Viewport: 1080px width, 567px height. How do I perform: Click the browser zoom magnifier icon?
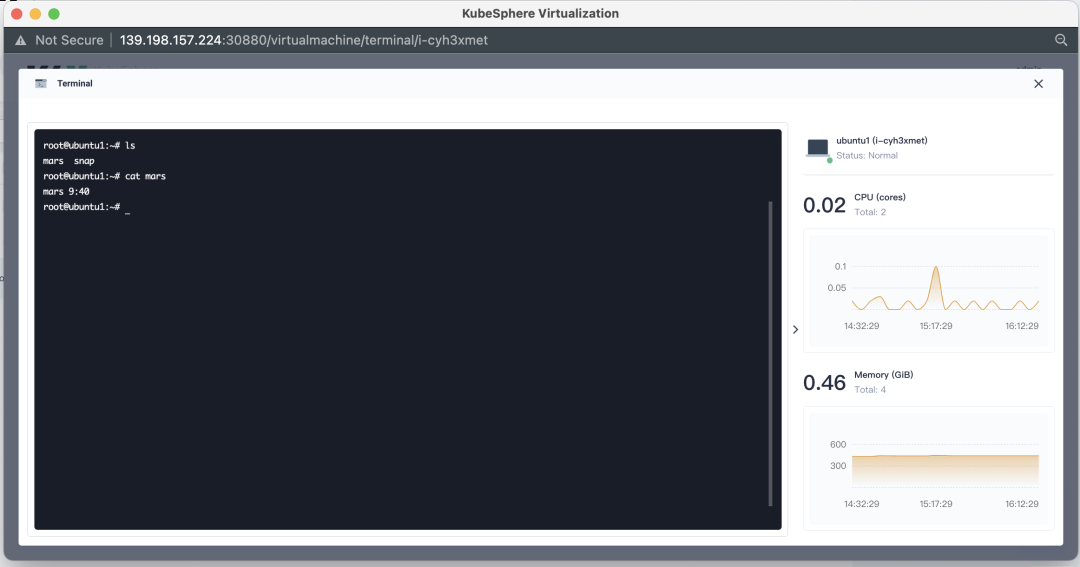point(1061,40)
